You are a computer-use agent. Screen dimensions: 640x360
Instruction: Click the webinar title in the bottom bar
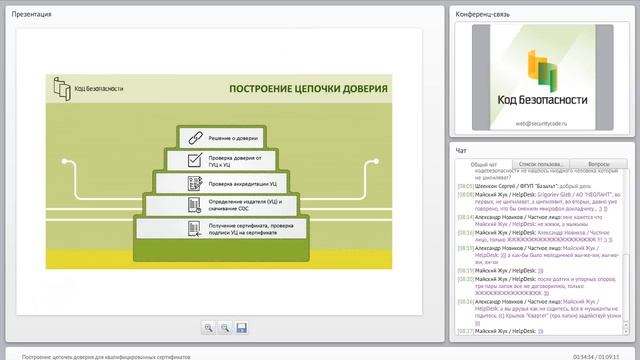(x=106, y=357)
